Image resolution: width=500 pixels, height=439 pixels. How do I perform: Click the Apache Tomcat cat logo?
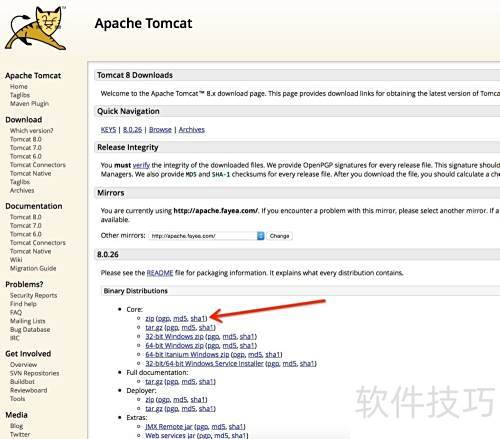(x=35, y=29)
